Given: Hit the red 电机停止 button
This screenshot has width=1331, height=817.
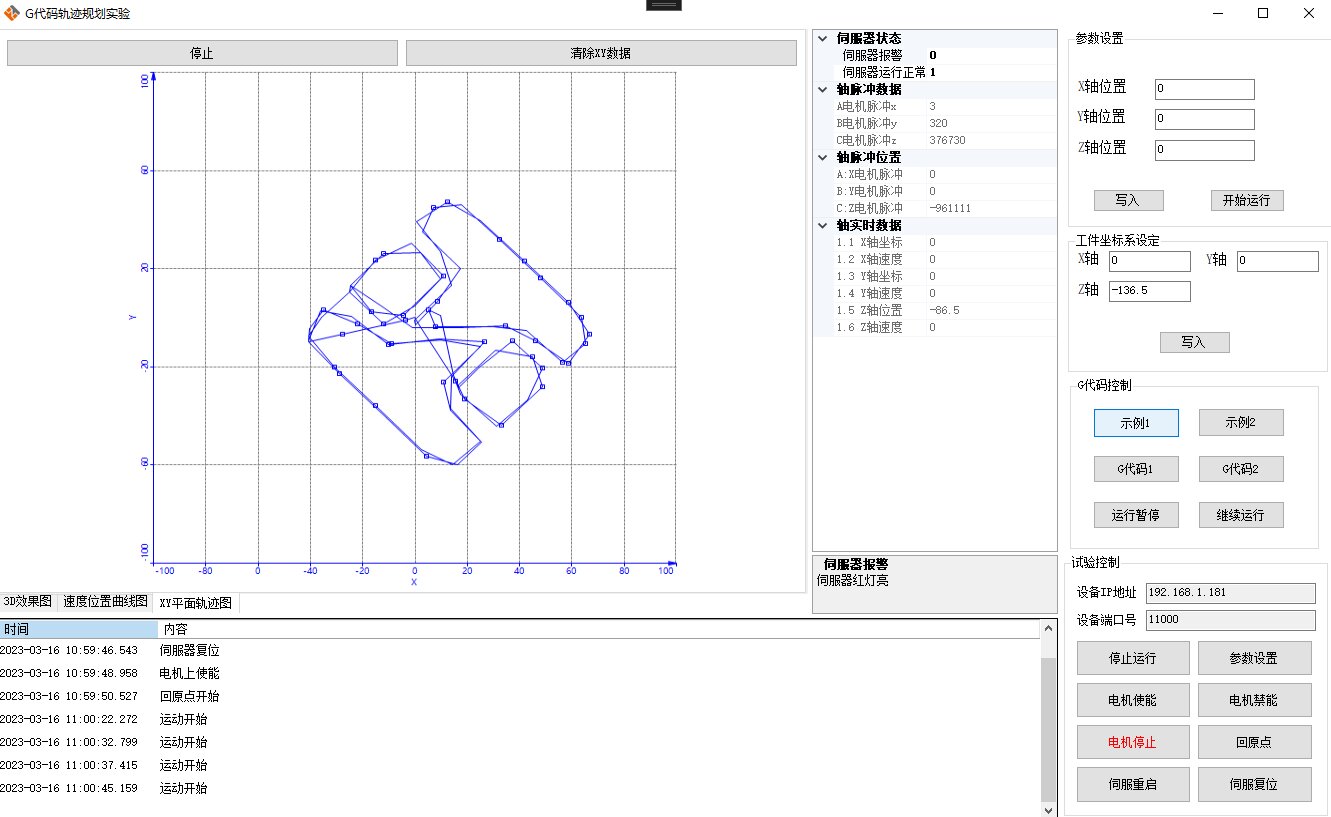Looking at the screenshot, I should click(x=1133, y=743).
